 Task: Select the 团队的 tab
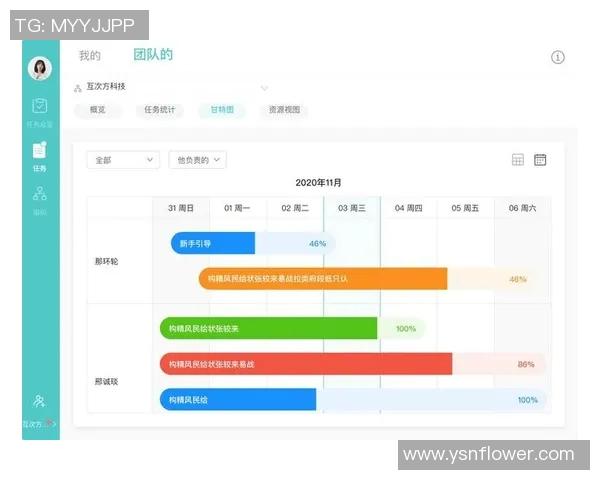click(x=153, y=55)
